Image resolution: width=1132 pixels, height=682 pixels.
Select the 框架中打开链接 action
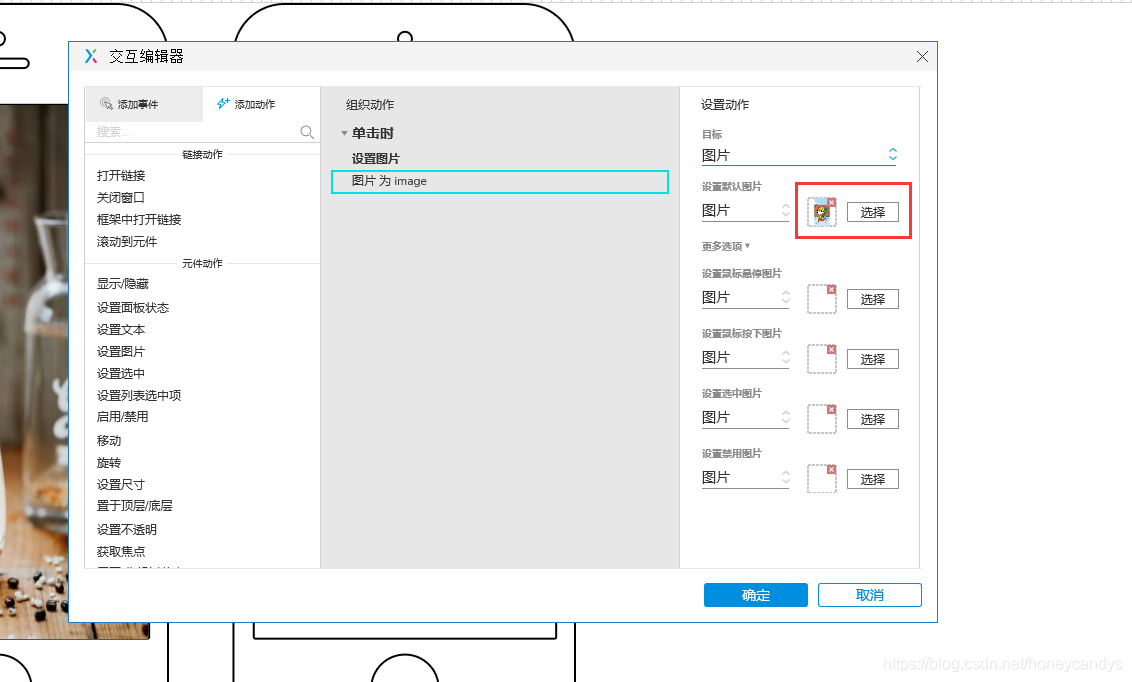[x=139, y=219]
